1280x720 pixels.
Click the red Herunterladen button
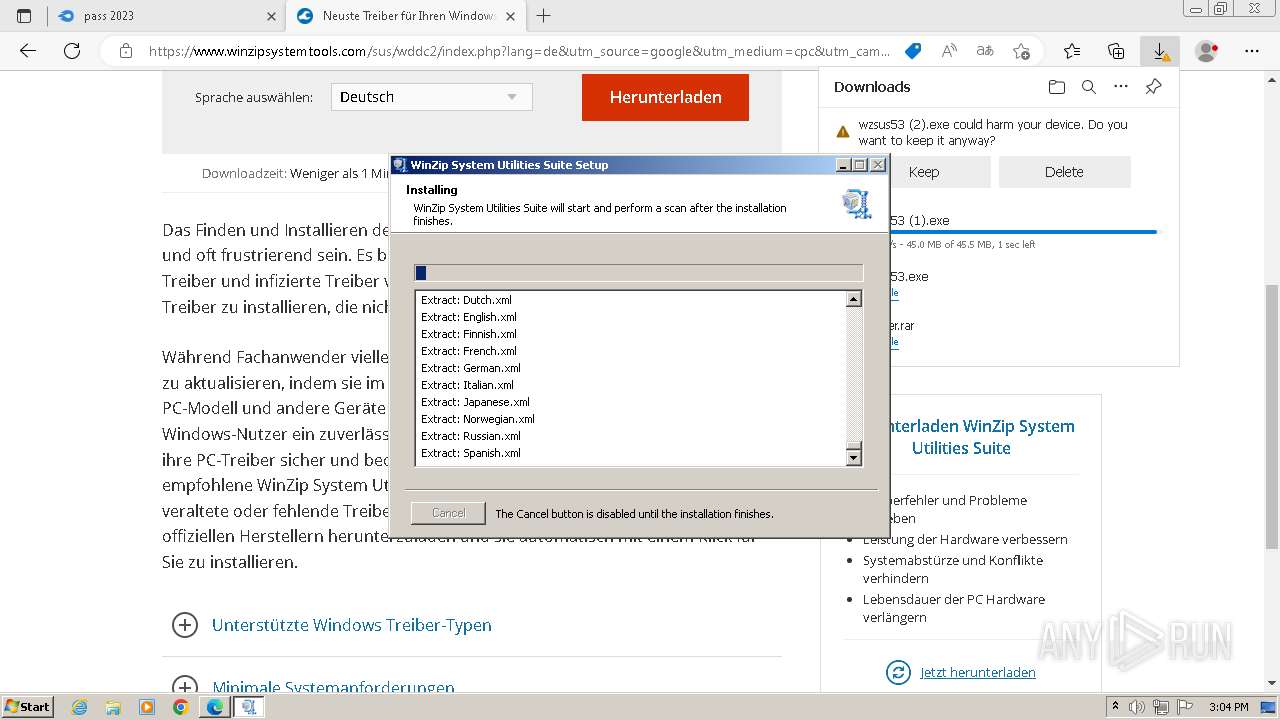point(665,97)
